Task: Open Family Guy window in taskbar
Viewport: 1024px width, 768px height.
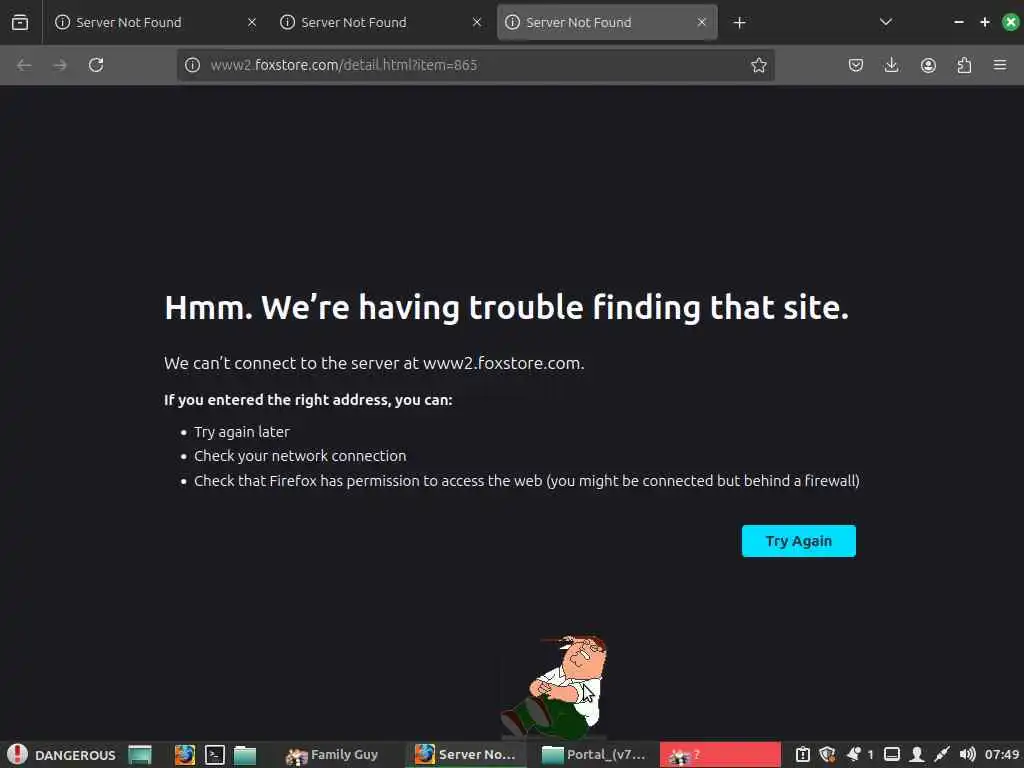Action: click(x=332, y=755)
